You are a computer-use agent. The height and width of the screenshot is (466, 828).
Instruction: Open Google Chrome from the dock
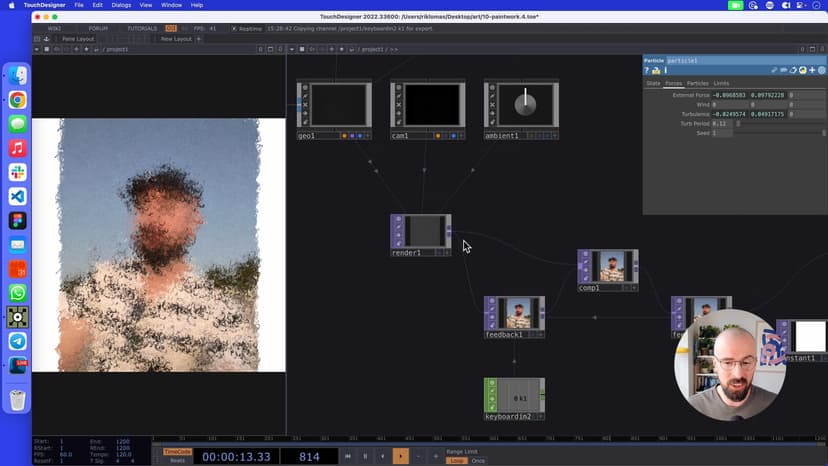tap(17, 100)
